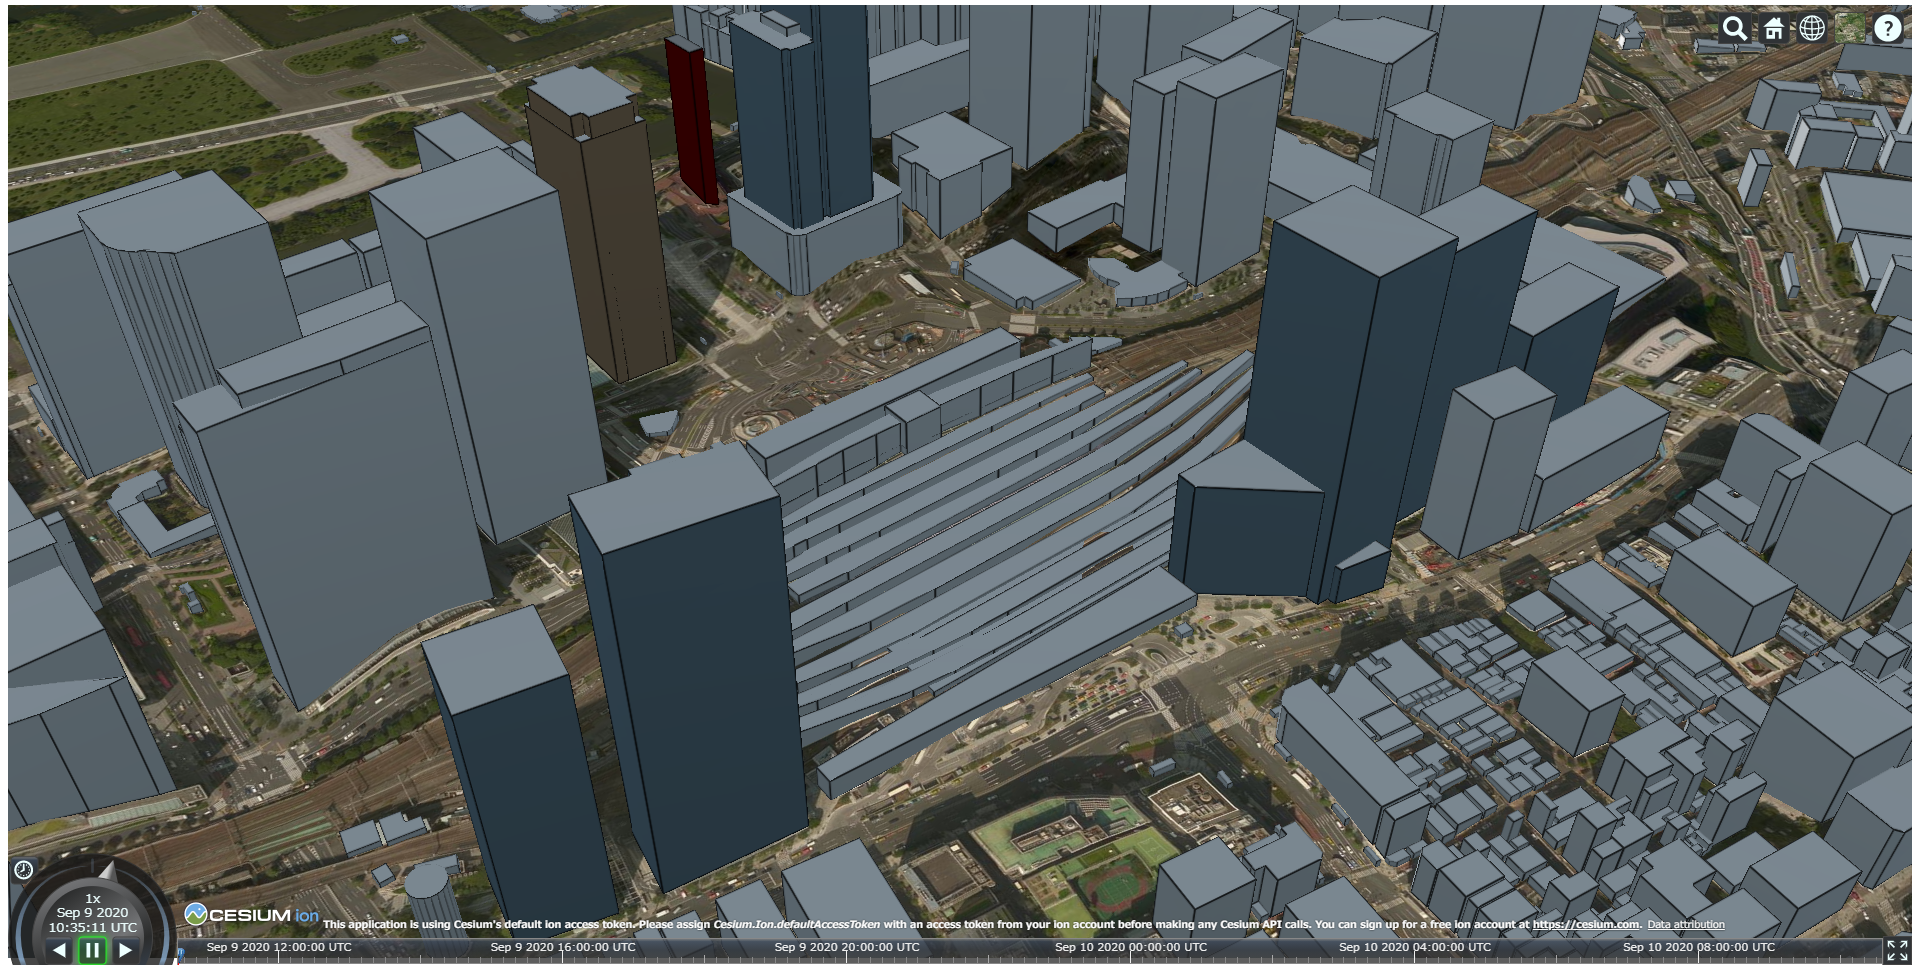Click the magnifying glass to search a location
The height and width of the screenshot is (973, 1920).
(1733, 29)
